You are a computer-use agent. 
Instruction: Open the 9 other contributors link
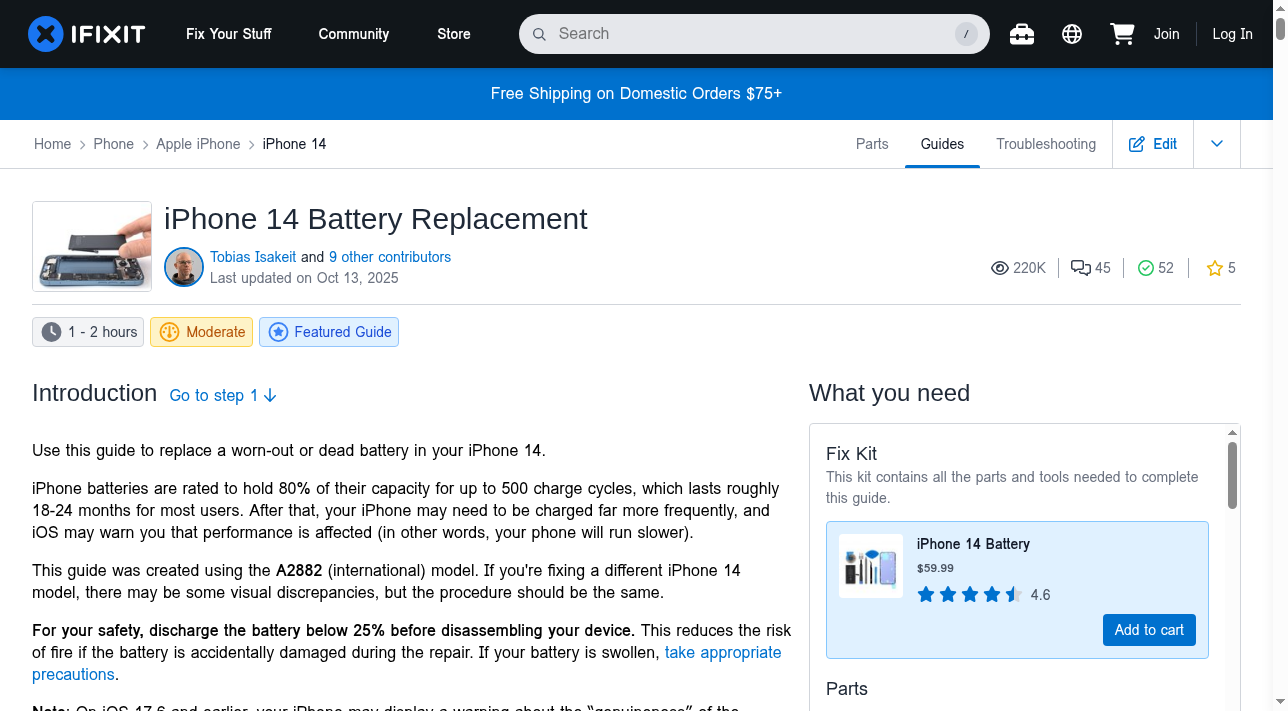[390, 257]
